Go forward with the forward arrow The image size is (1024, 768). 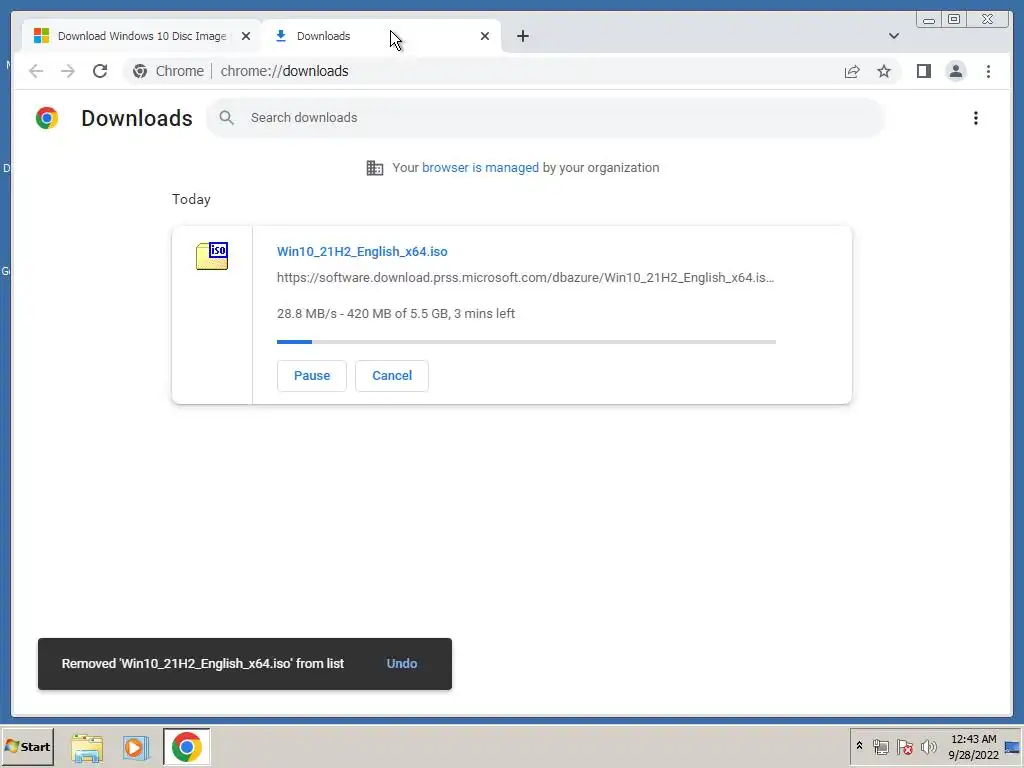(x=68, y=71)
